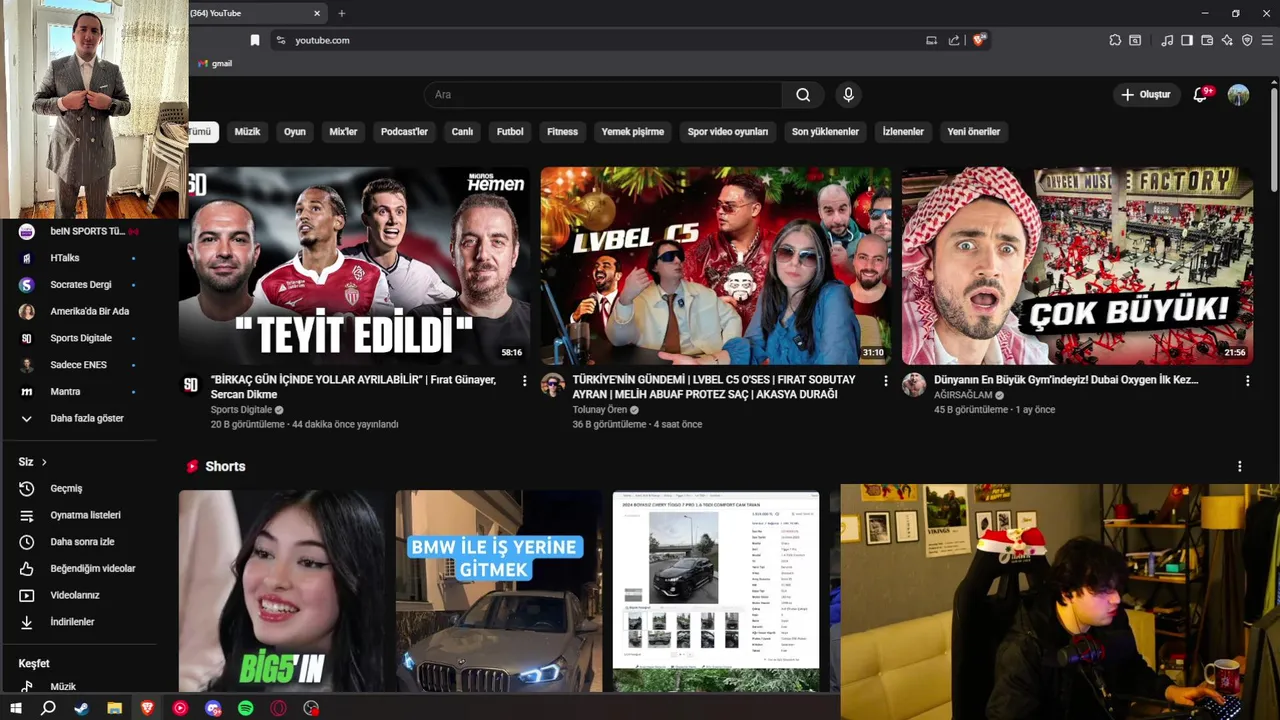Image resolution: width=1280 pixels, height=720 pixels.
Task: Select the Yemek pişirme filter chip
Action: tap(632, 131)
